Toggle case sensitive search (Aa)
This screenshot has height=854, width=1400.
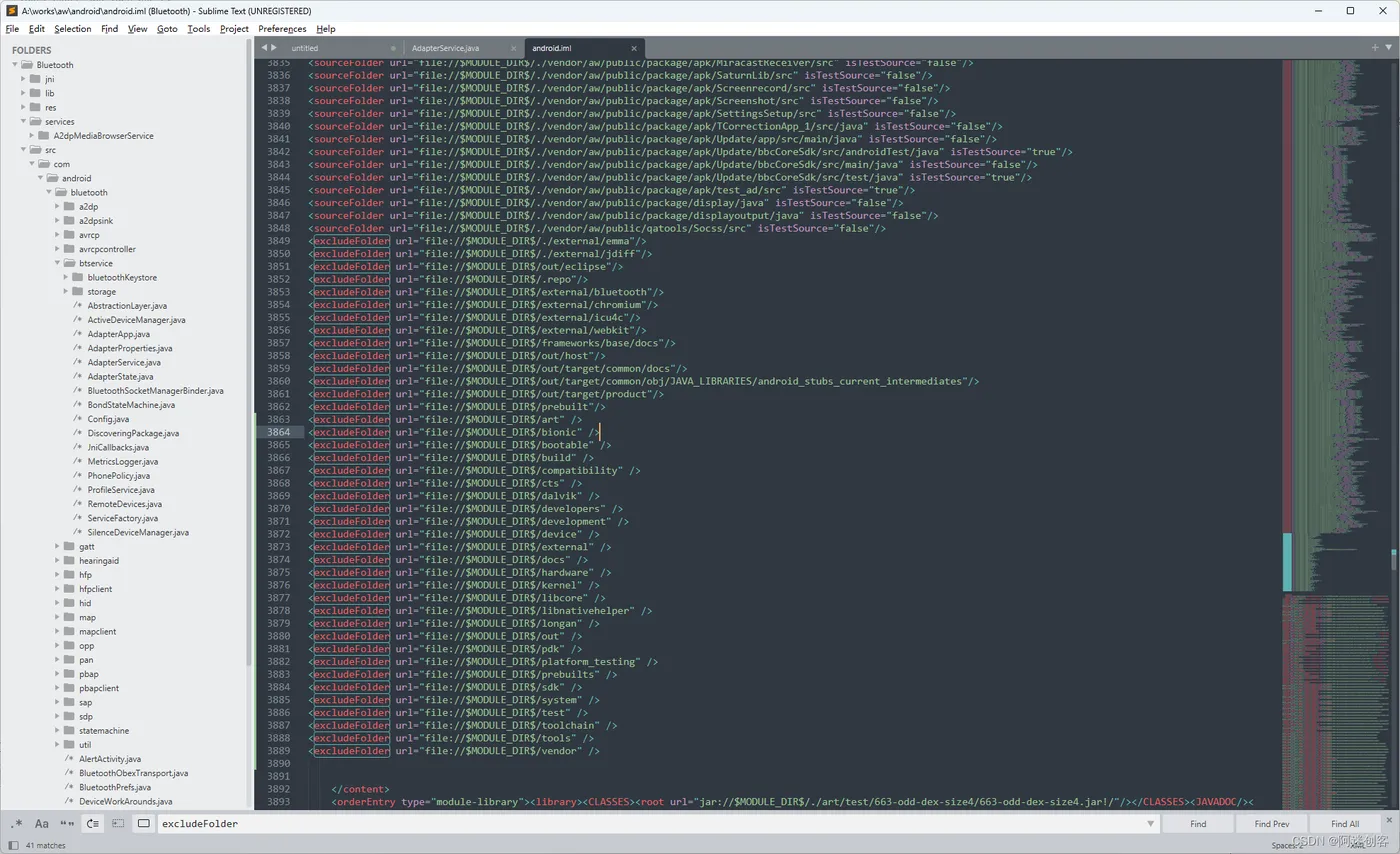pos(42,824)
